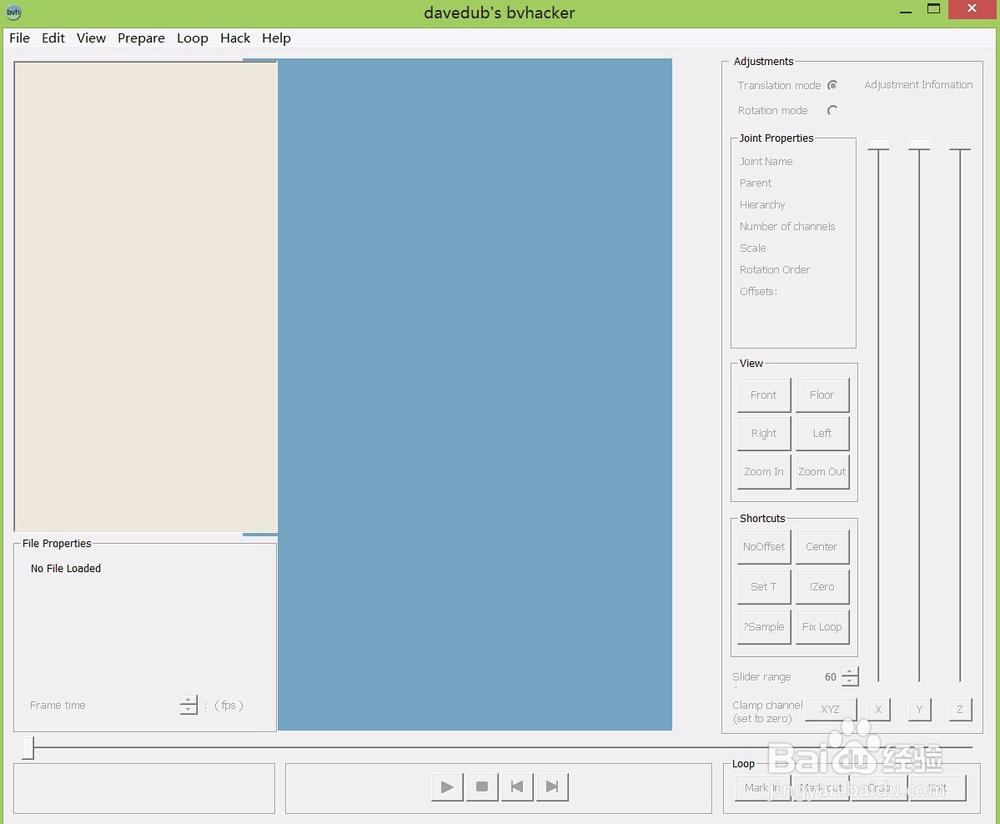
Task: Select Rotation mode radio button
Action: [832, 111]
